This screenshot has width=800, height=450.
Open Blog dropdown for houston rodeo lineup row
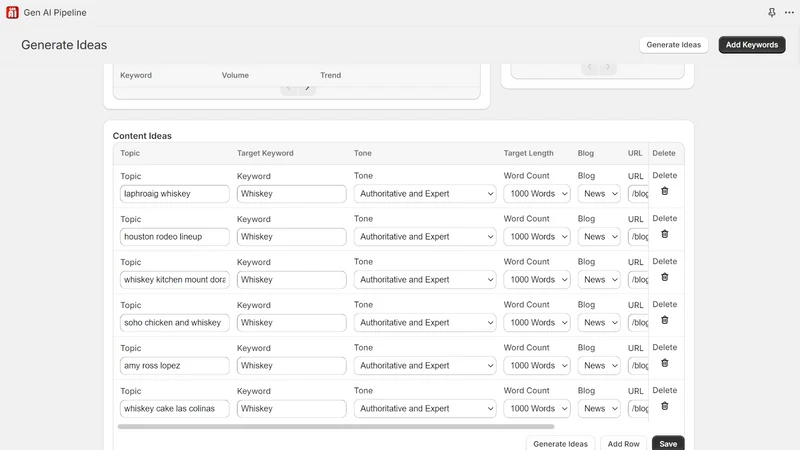pyautogui.click(x=599, y=237)
